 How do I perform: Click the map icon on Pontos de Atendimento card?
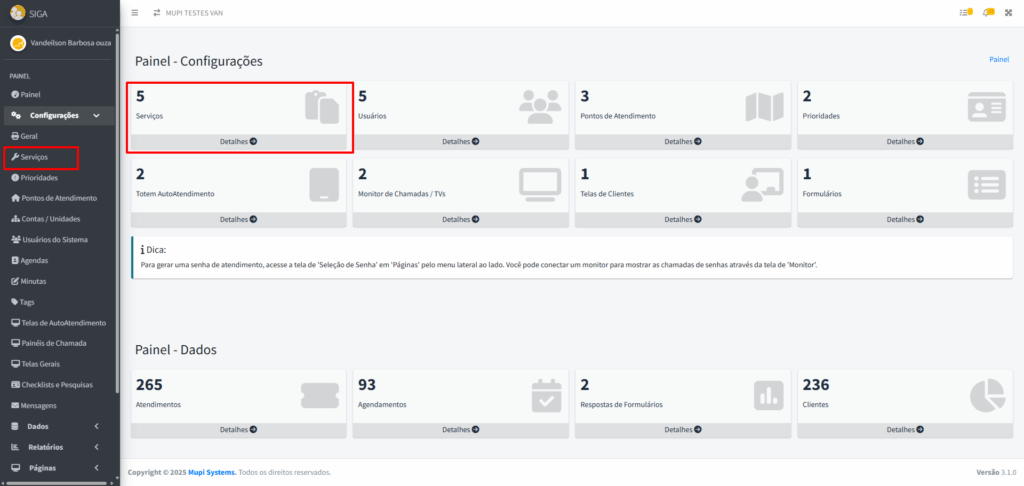pyautogui.click(x=763, y=106)
